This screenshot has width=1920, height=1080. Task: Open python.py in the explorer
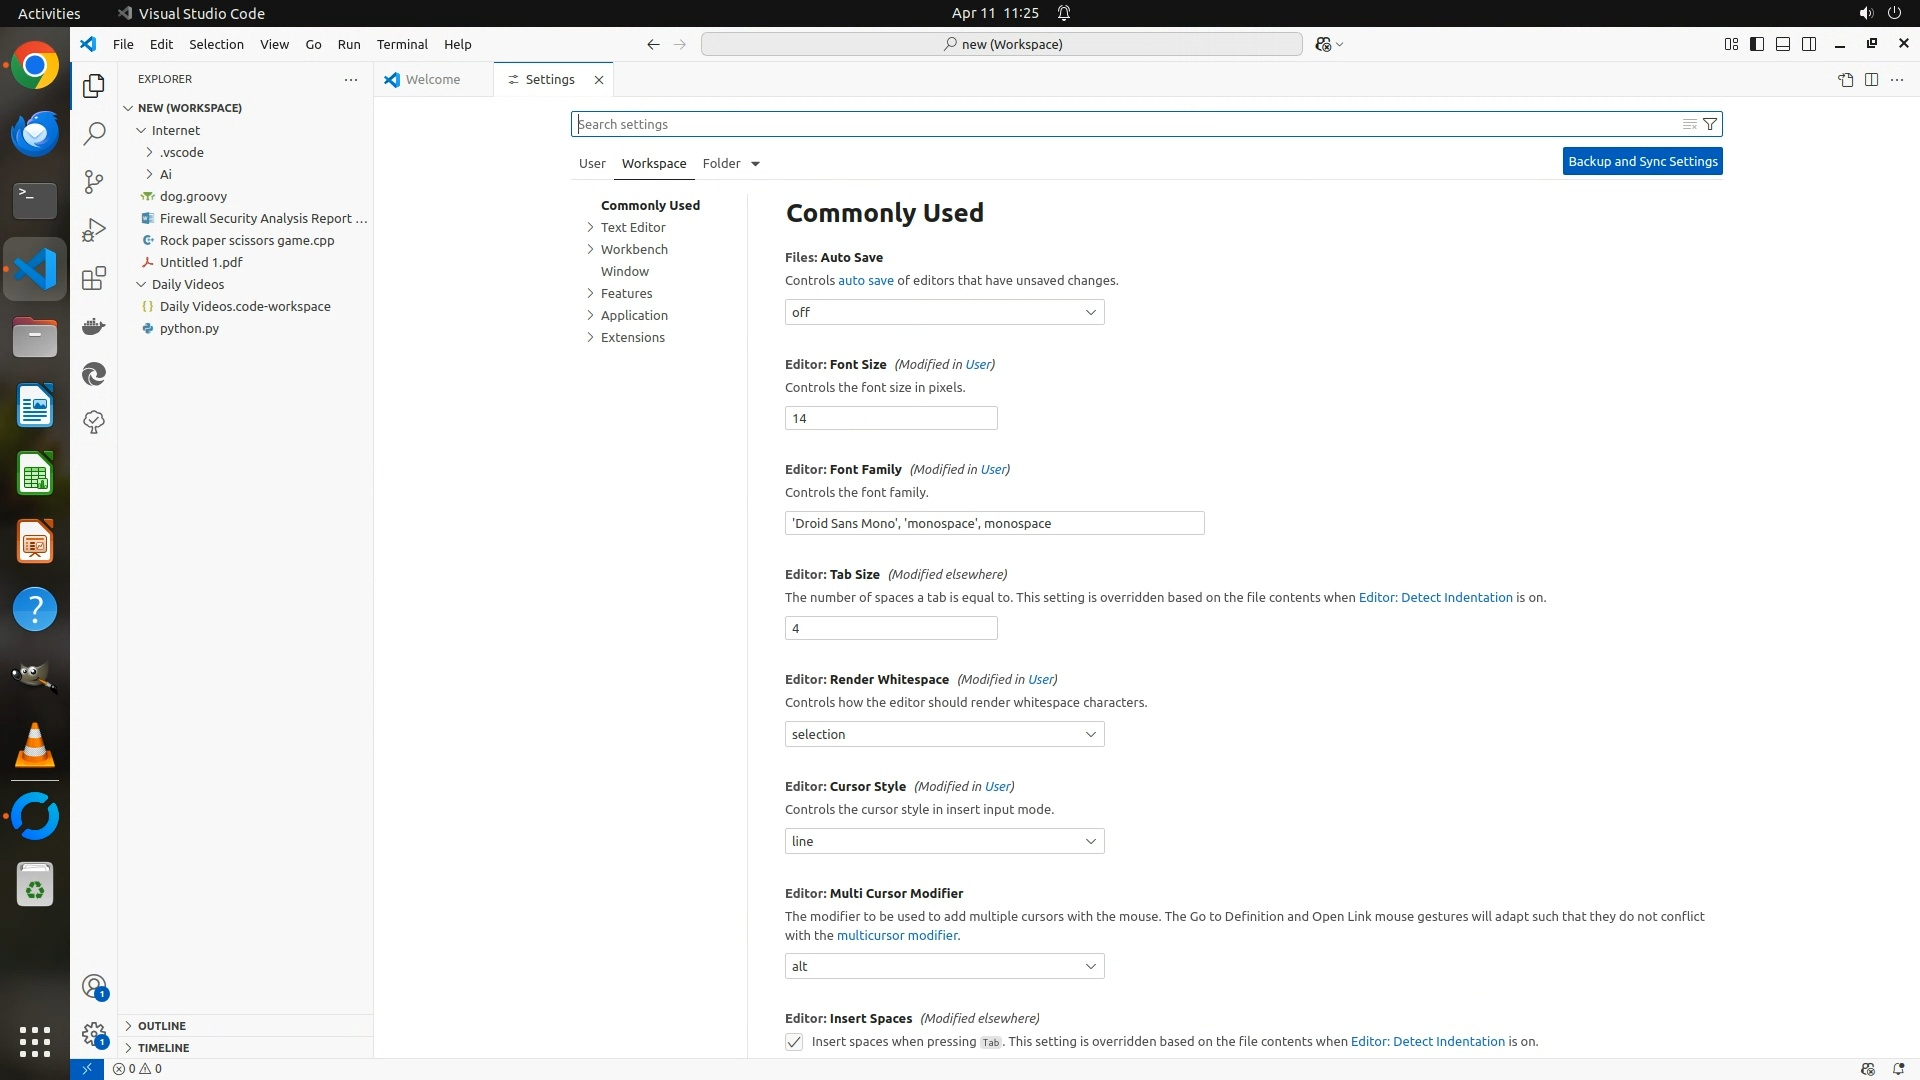coord(189,328)
